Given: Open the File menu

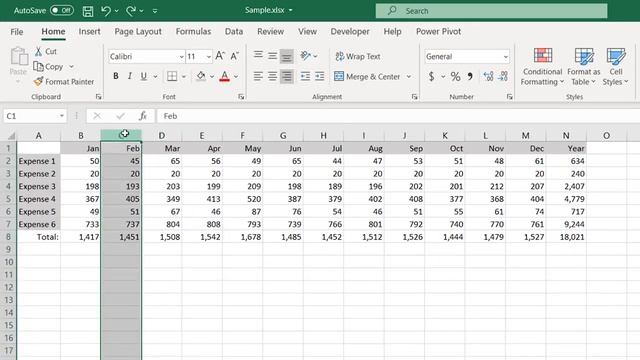Looking at the screenshot, I should pyautogui.click(x=17, y=31).
